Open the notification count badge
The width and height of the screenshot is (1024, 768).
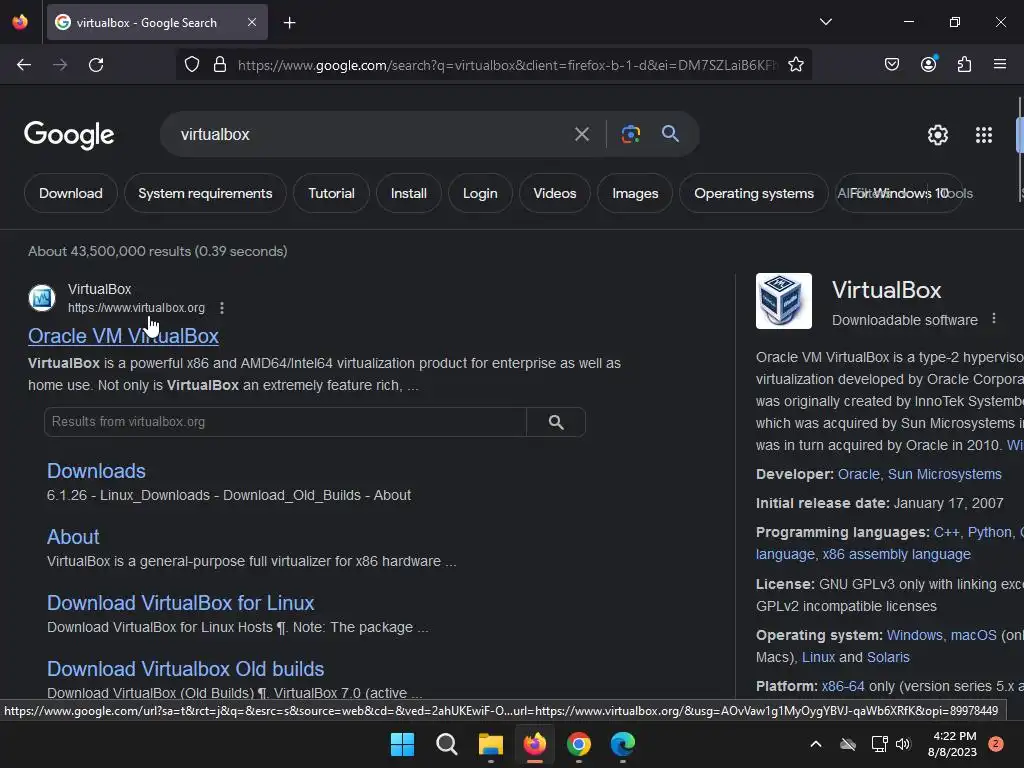pyautogui.click(x=996, y=744)
